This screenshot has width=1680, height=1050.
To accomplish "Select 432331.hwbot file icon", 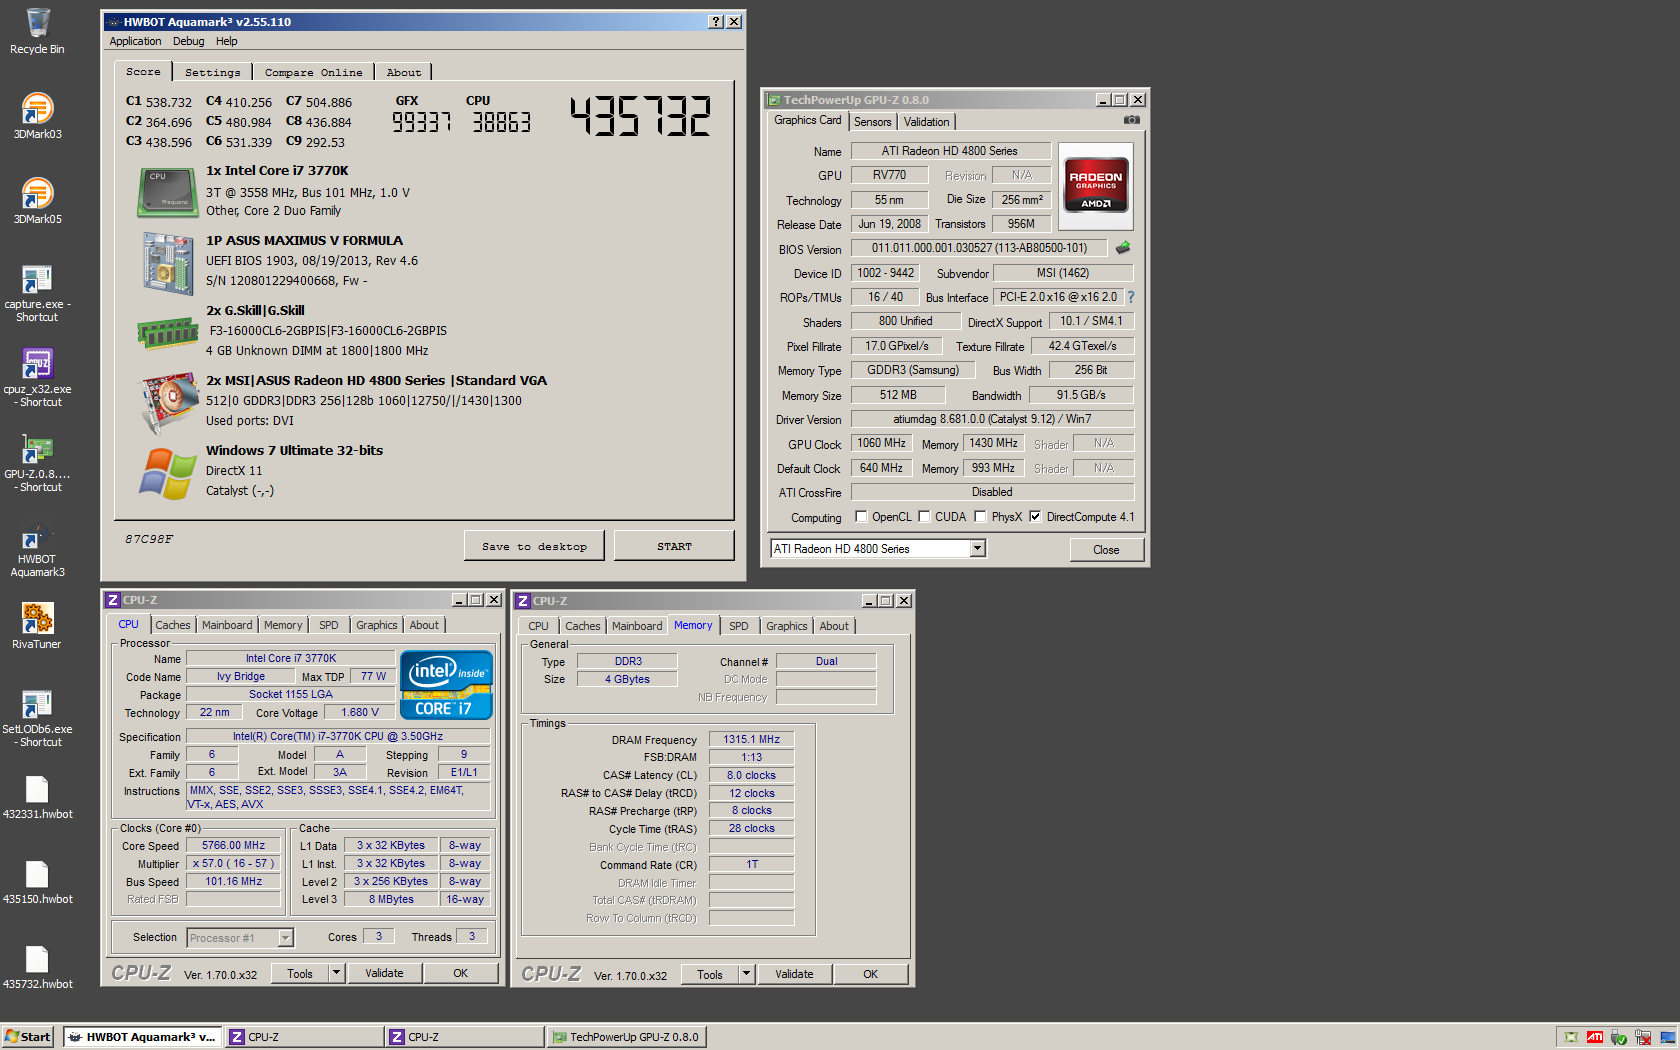I will pyautogui.click(x=37, y=797).
